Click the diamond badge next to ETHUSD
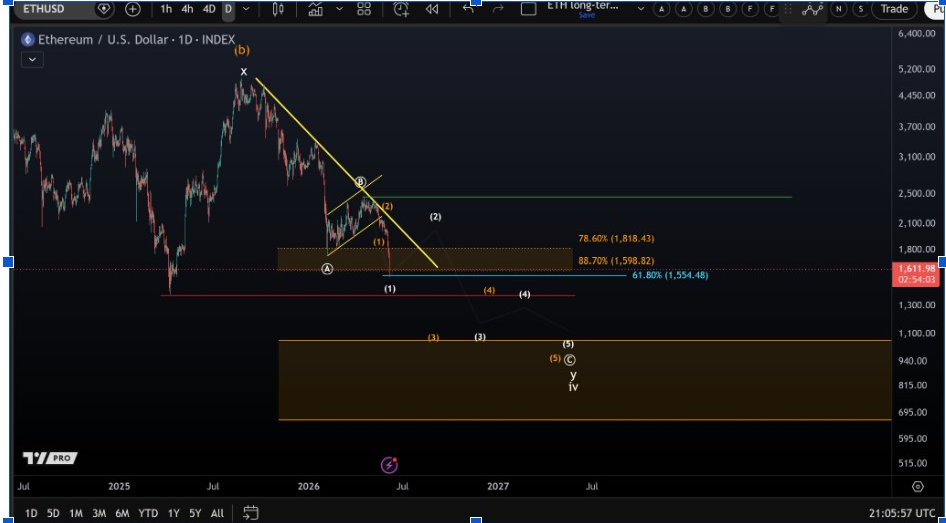This screenshot has width=946, height=523. [104, 9]
